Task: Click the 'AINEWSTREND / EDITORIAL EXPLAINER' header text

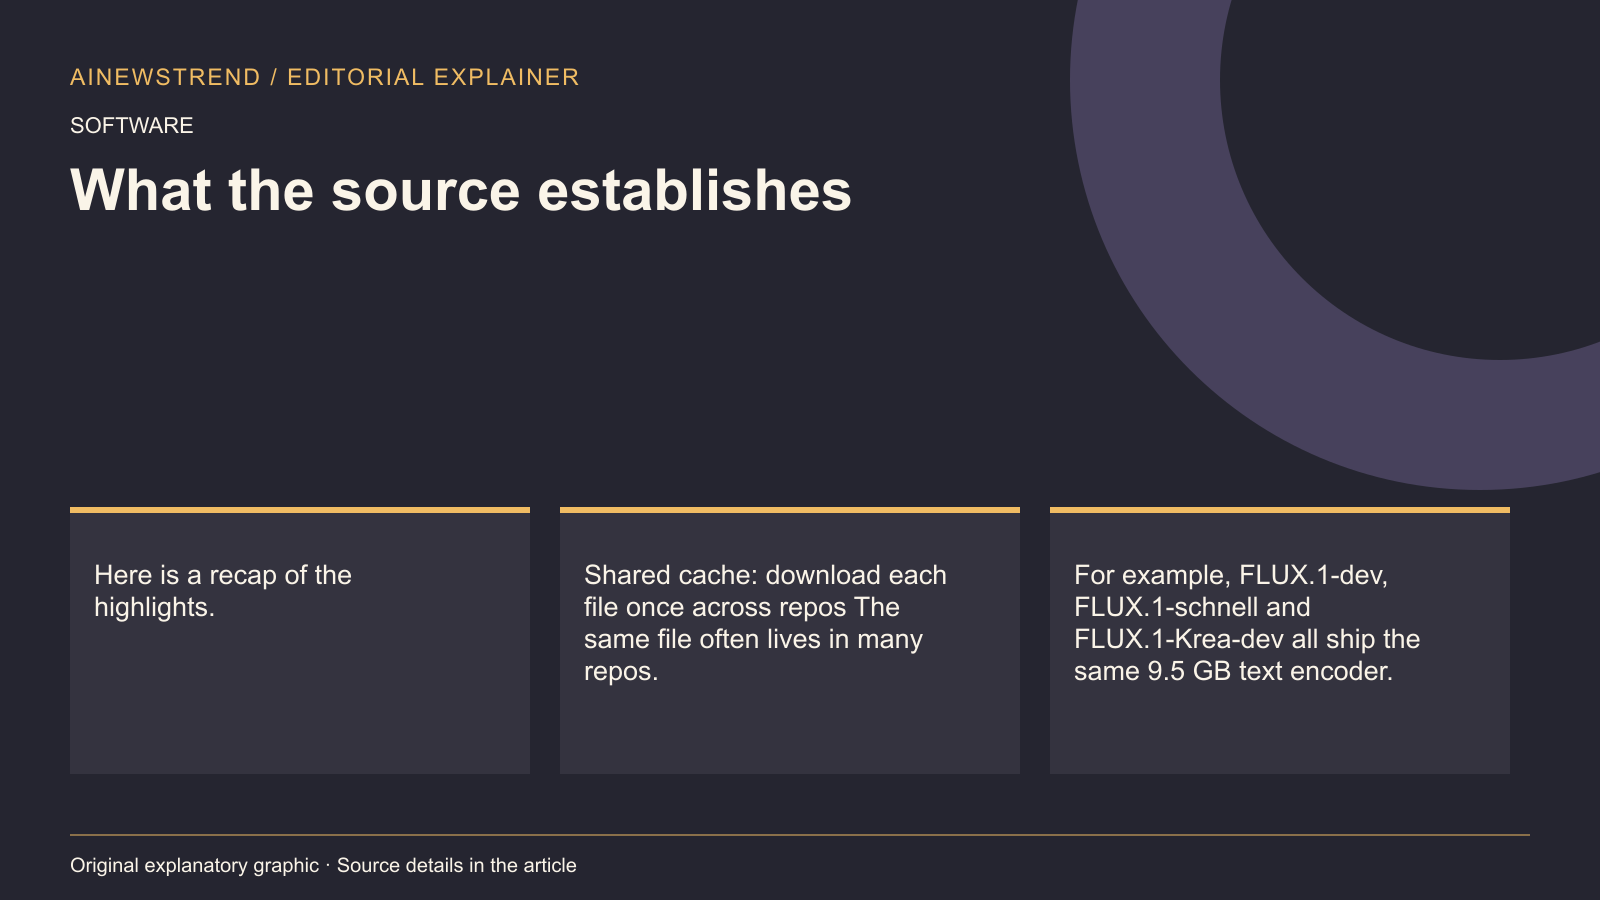Action: coord(325,77)
